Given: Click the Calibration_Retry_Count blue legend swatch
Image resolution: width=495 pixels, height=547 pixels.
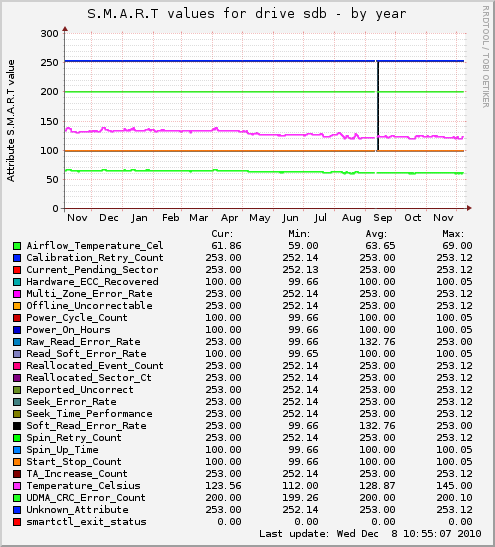Looking at the screenshot, I should (x=17, y=258).
